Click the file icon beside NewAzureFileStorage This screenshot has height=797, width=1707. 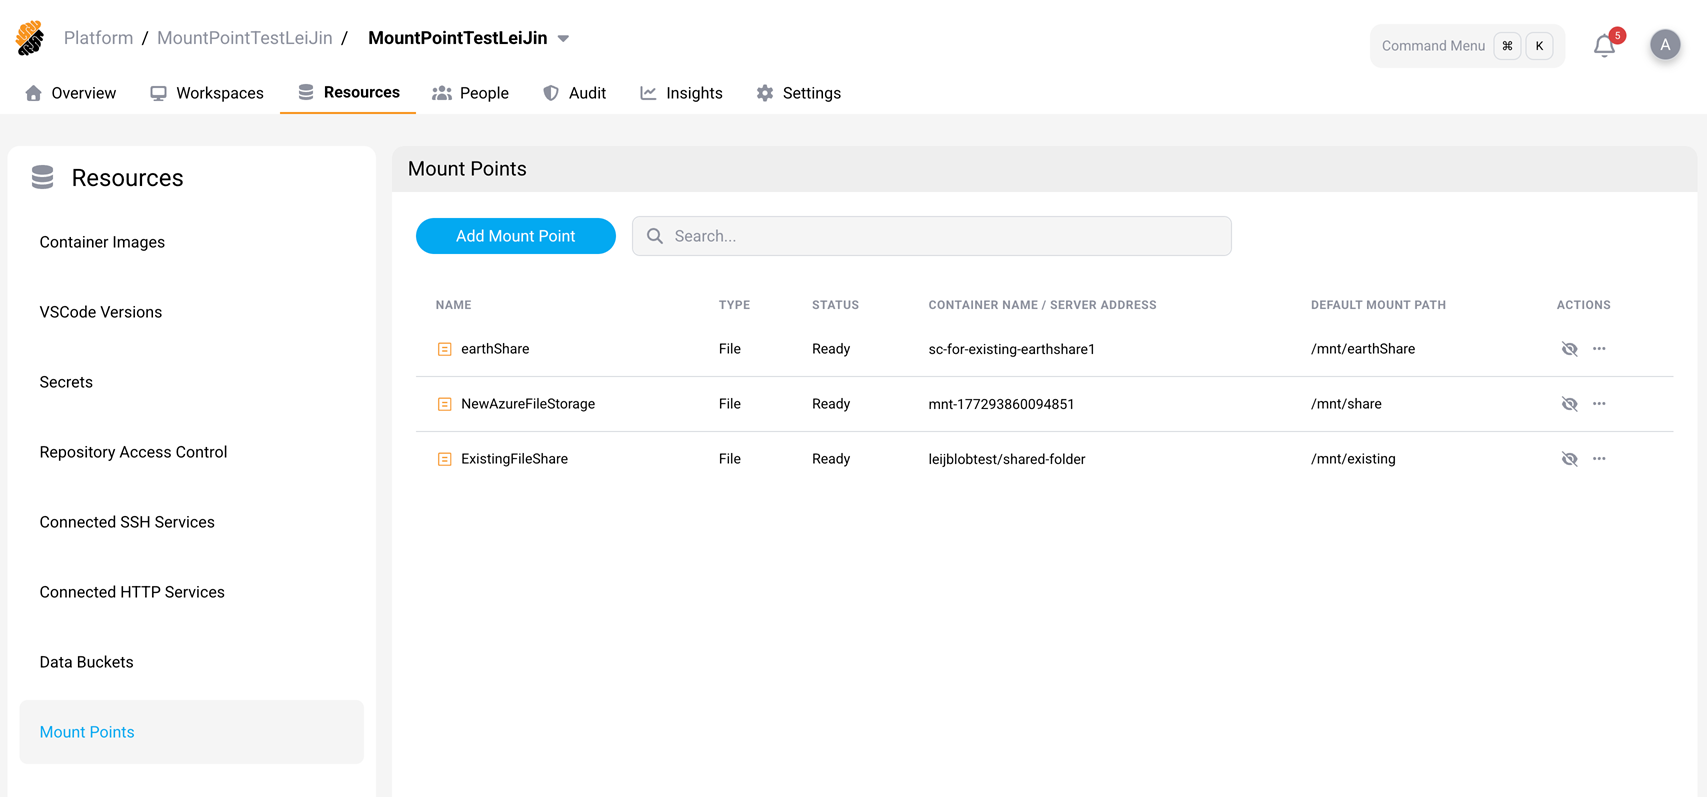[x=445, y=404]
